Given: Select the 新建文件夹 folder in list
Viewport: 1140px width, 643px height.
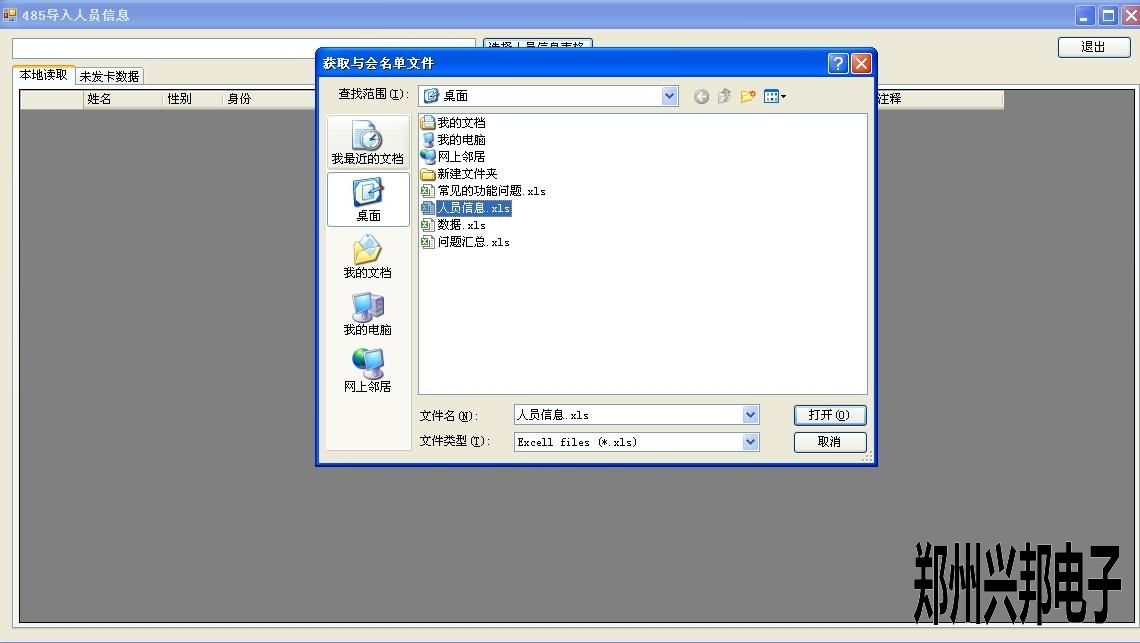Looking at the screenshot, I should 466,174.
